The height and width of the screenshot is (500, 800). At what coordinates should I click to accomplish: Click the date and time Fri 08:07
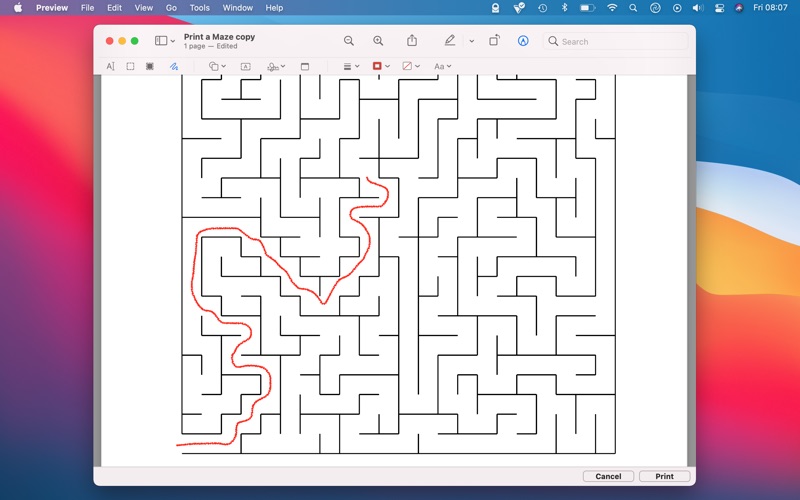click(770, 8)
